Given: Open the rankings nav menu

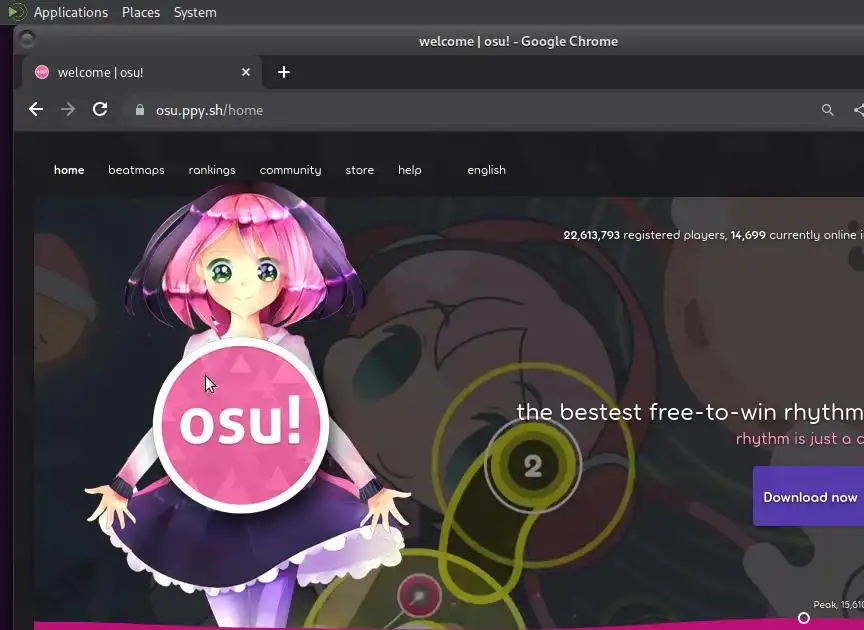Looking at the screenshot, I should pyautogui.click(x=212, y=170).
